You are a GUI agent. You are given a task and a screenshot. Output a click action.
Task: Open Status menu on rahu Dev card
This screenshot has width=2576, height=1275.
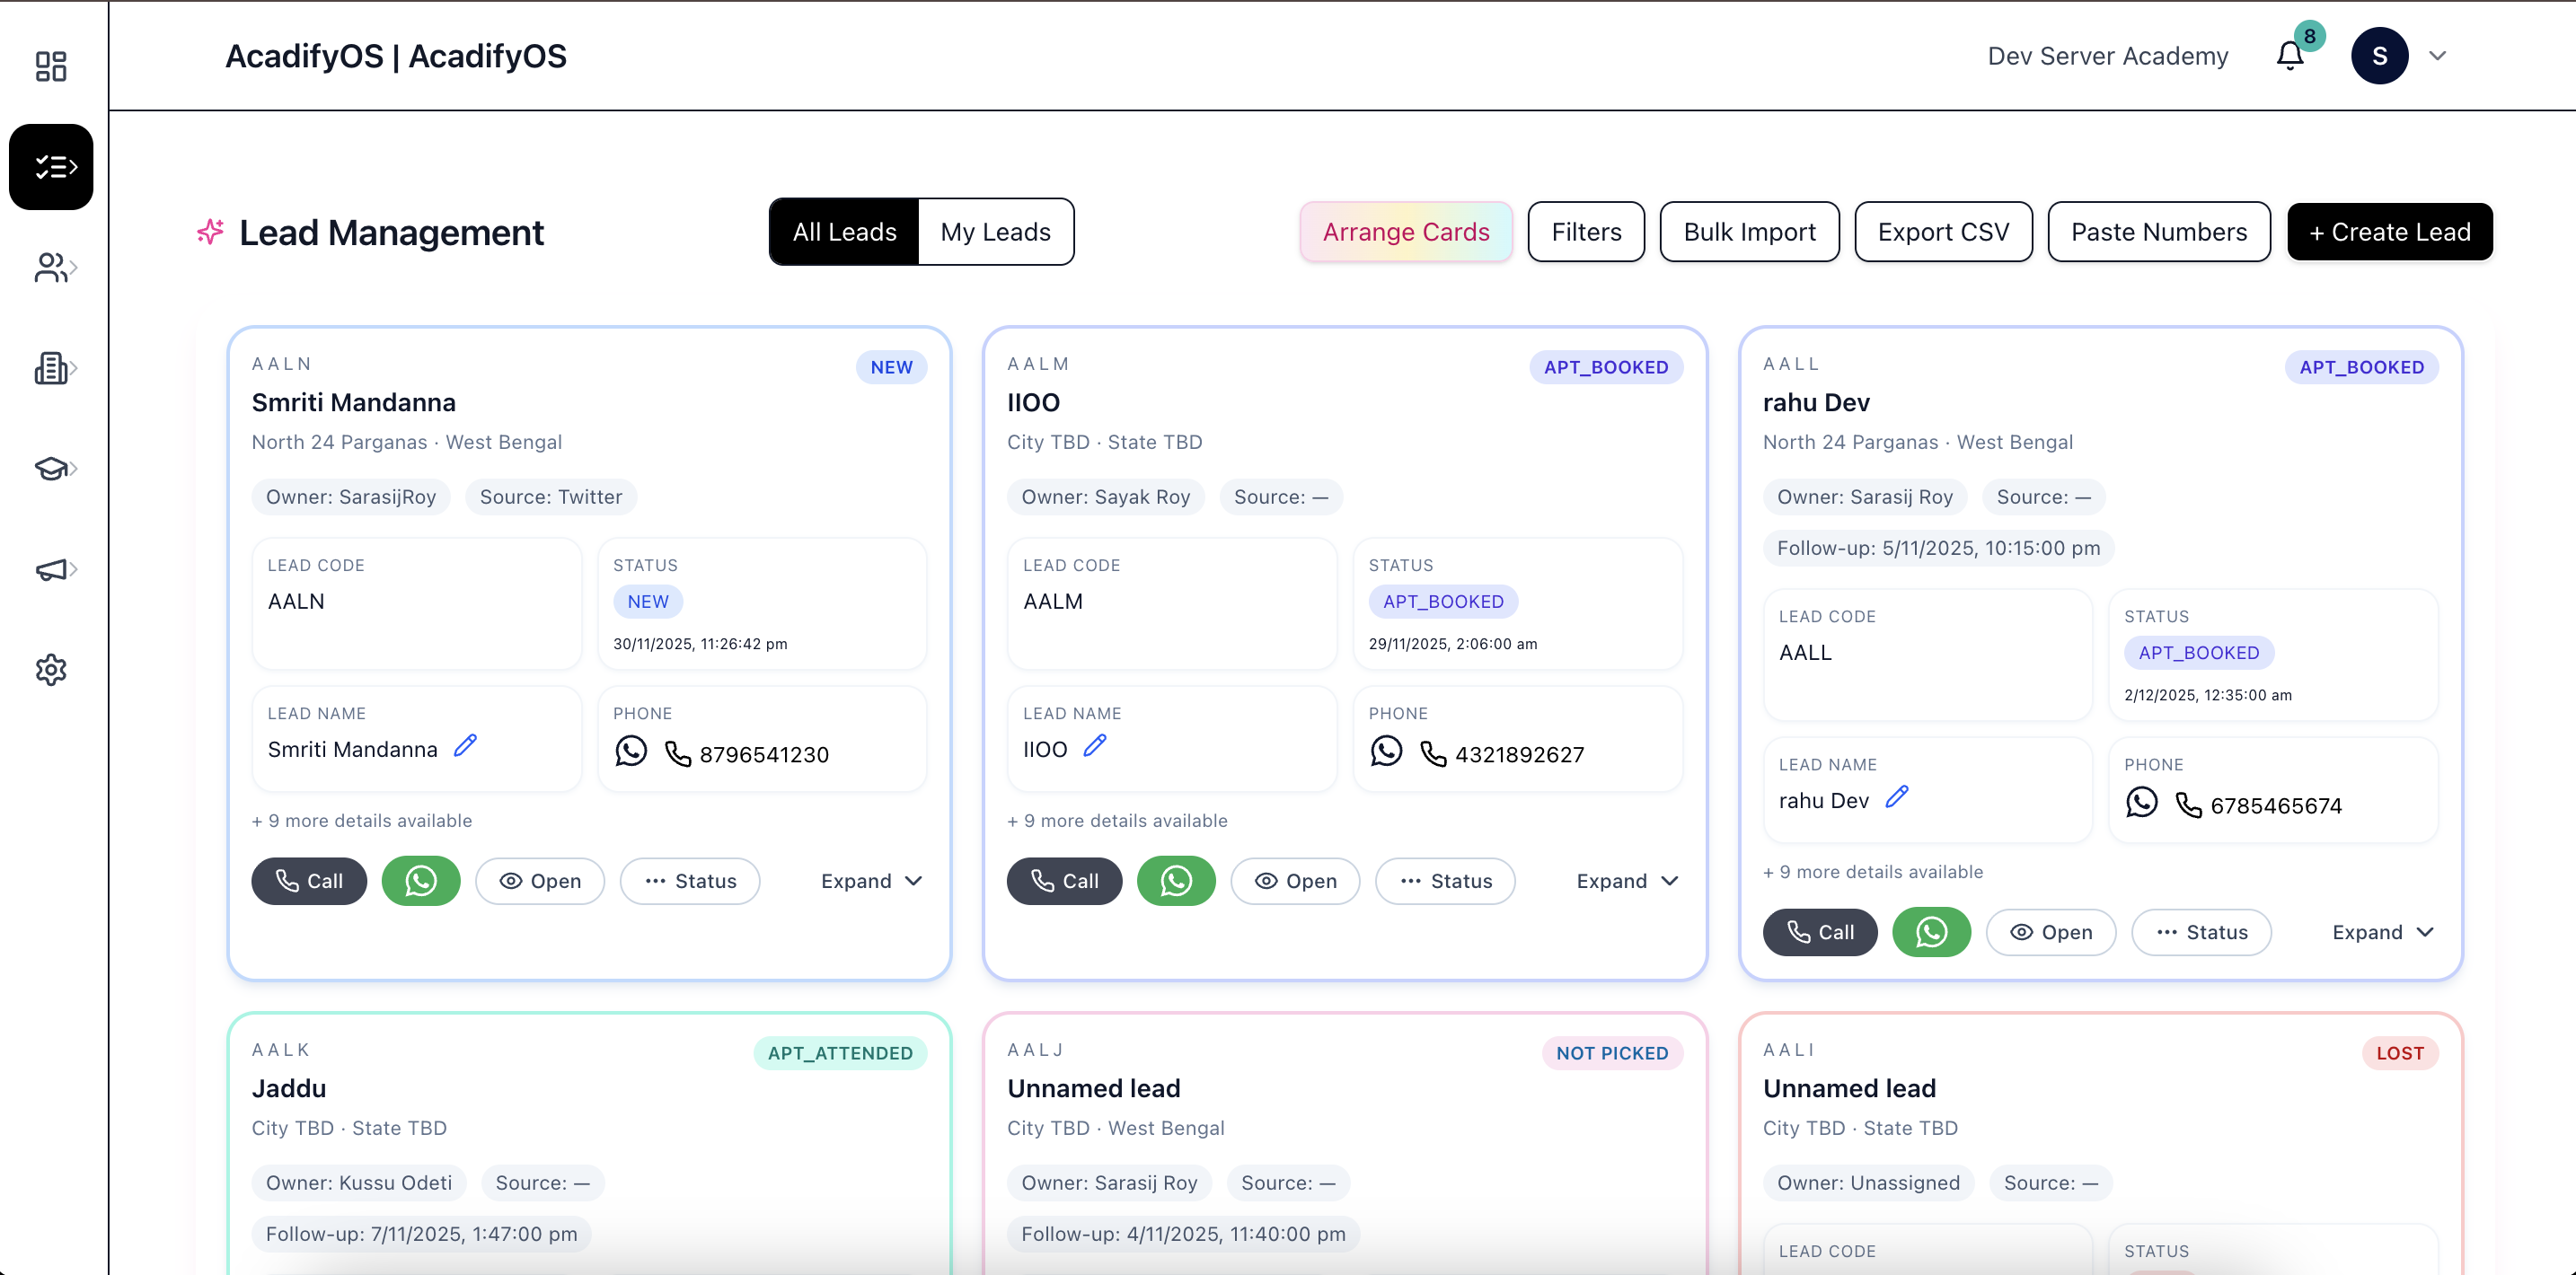pyautogui.click(x=2201, y=932)
